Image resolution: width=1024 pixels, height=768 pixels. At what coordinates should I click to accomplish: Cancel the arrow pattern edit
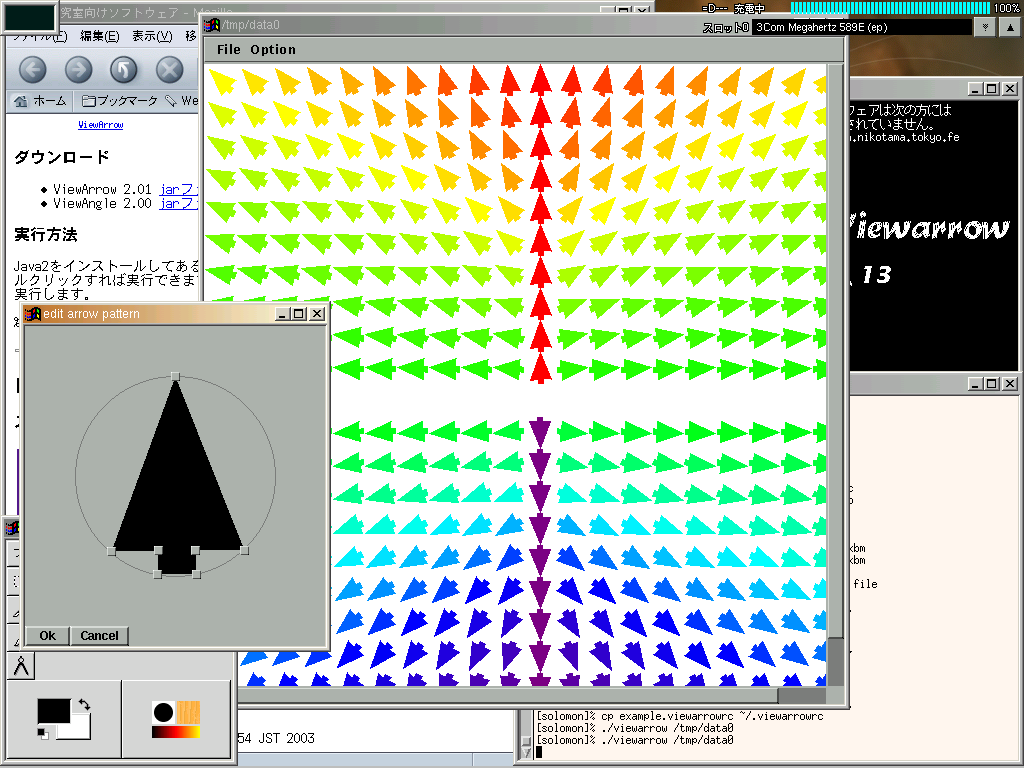click(x=99, y=635)
